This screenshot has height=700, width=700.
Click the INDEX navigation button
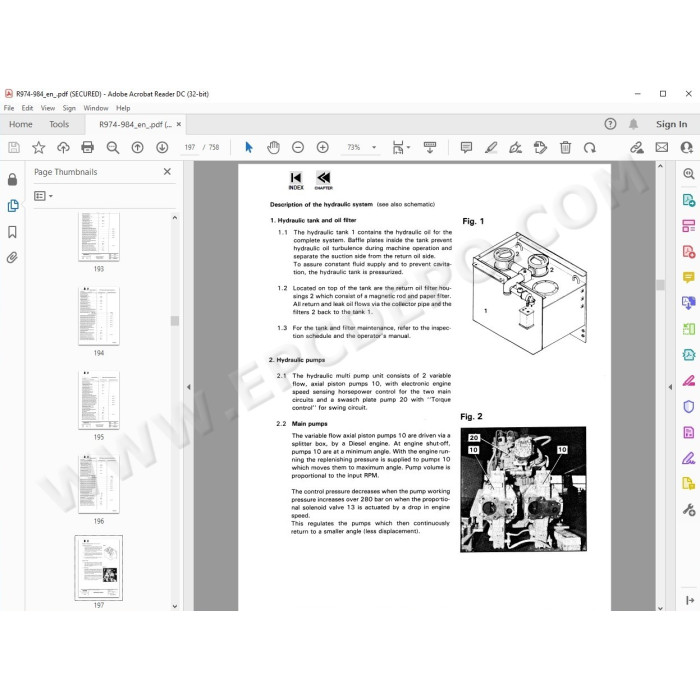296,180
